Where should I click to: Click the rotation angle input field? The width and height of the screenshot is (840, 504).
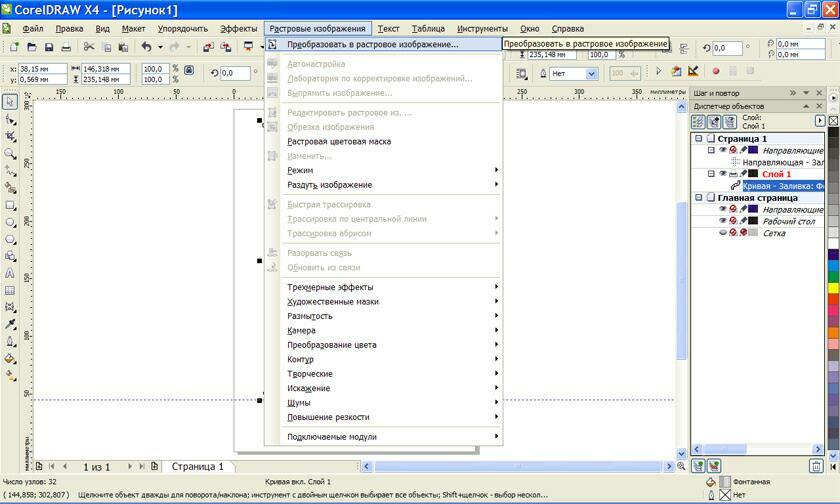point(235,73)
